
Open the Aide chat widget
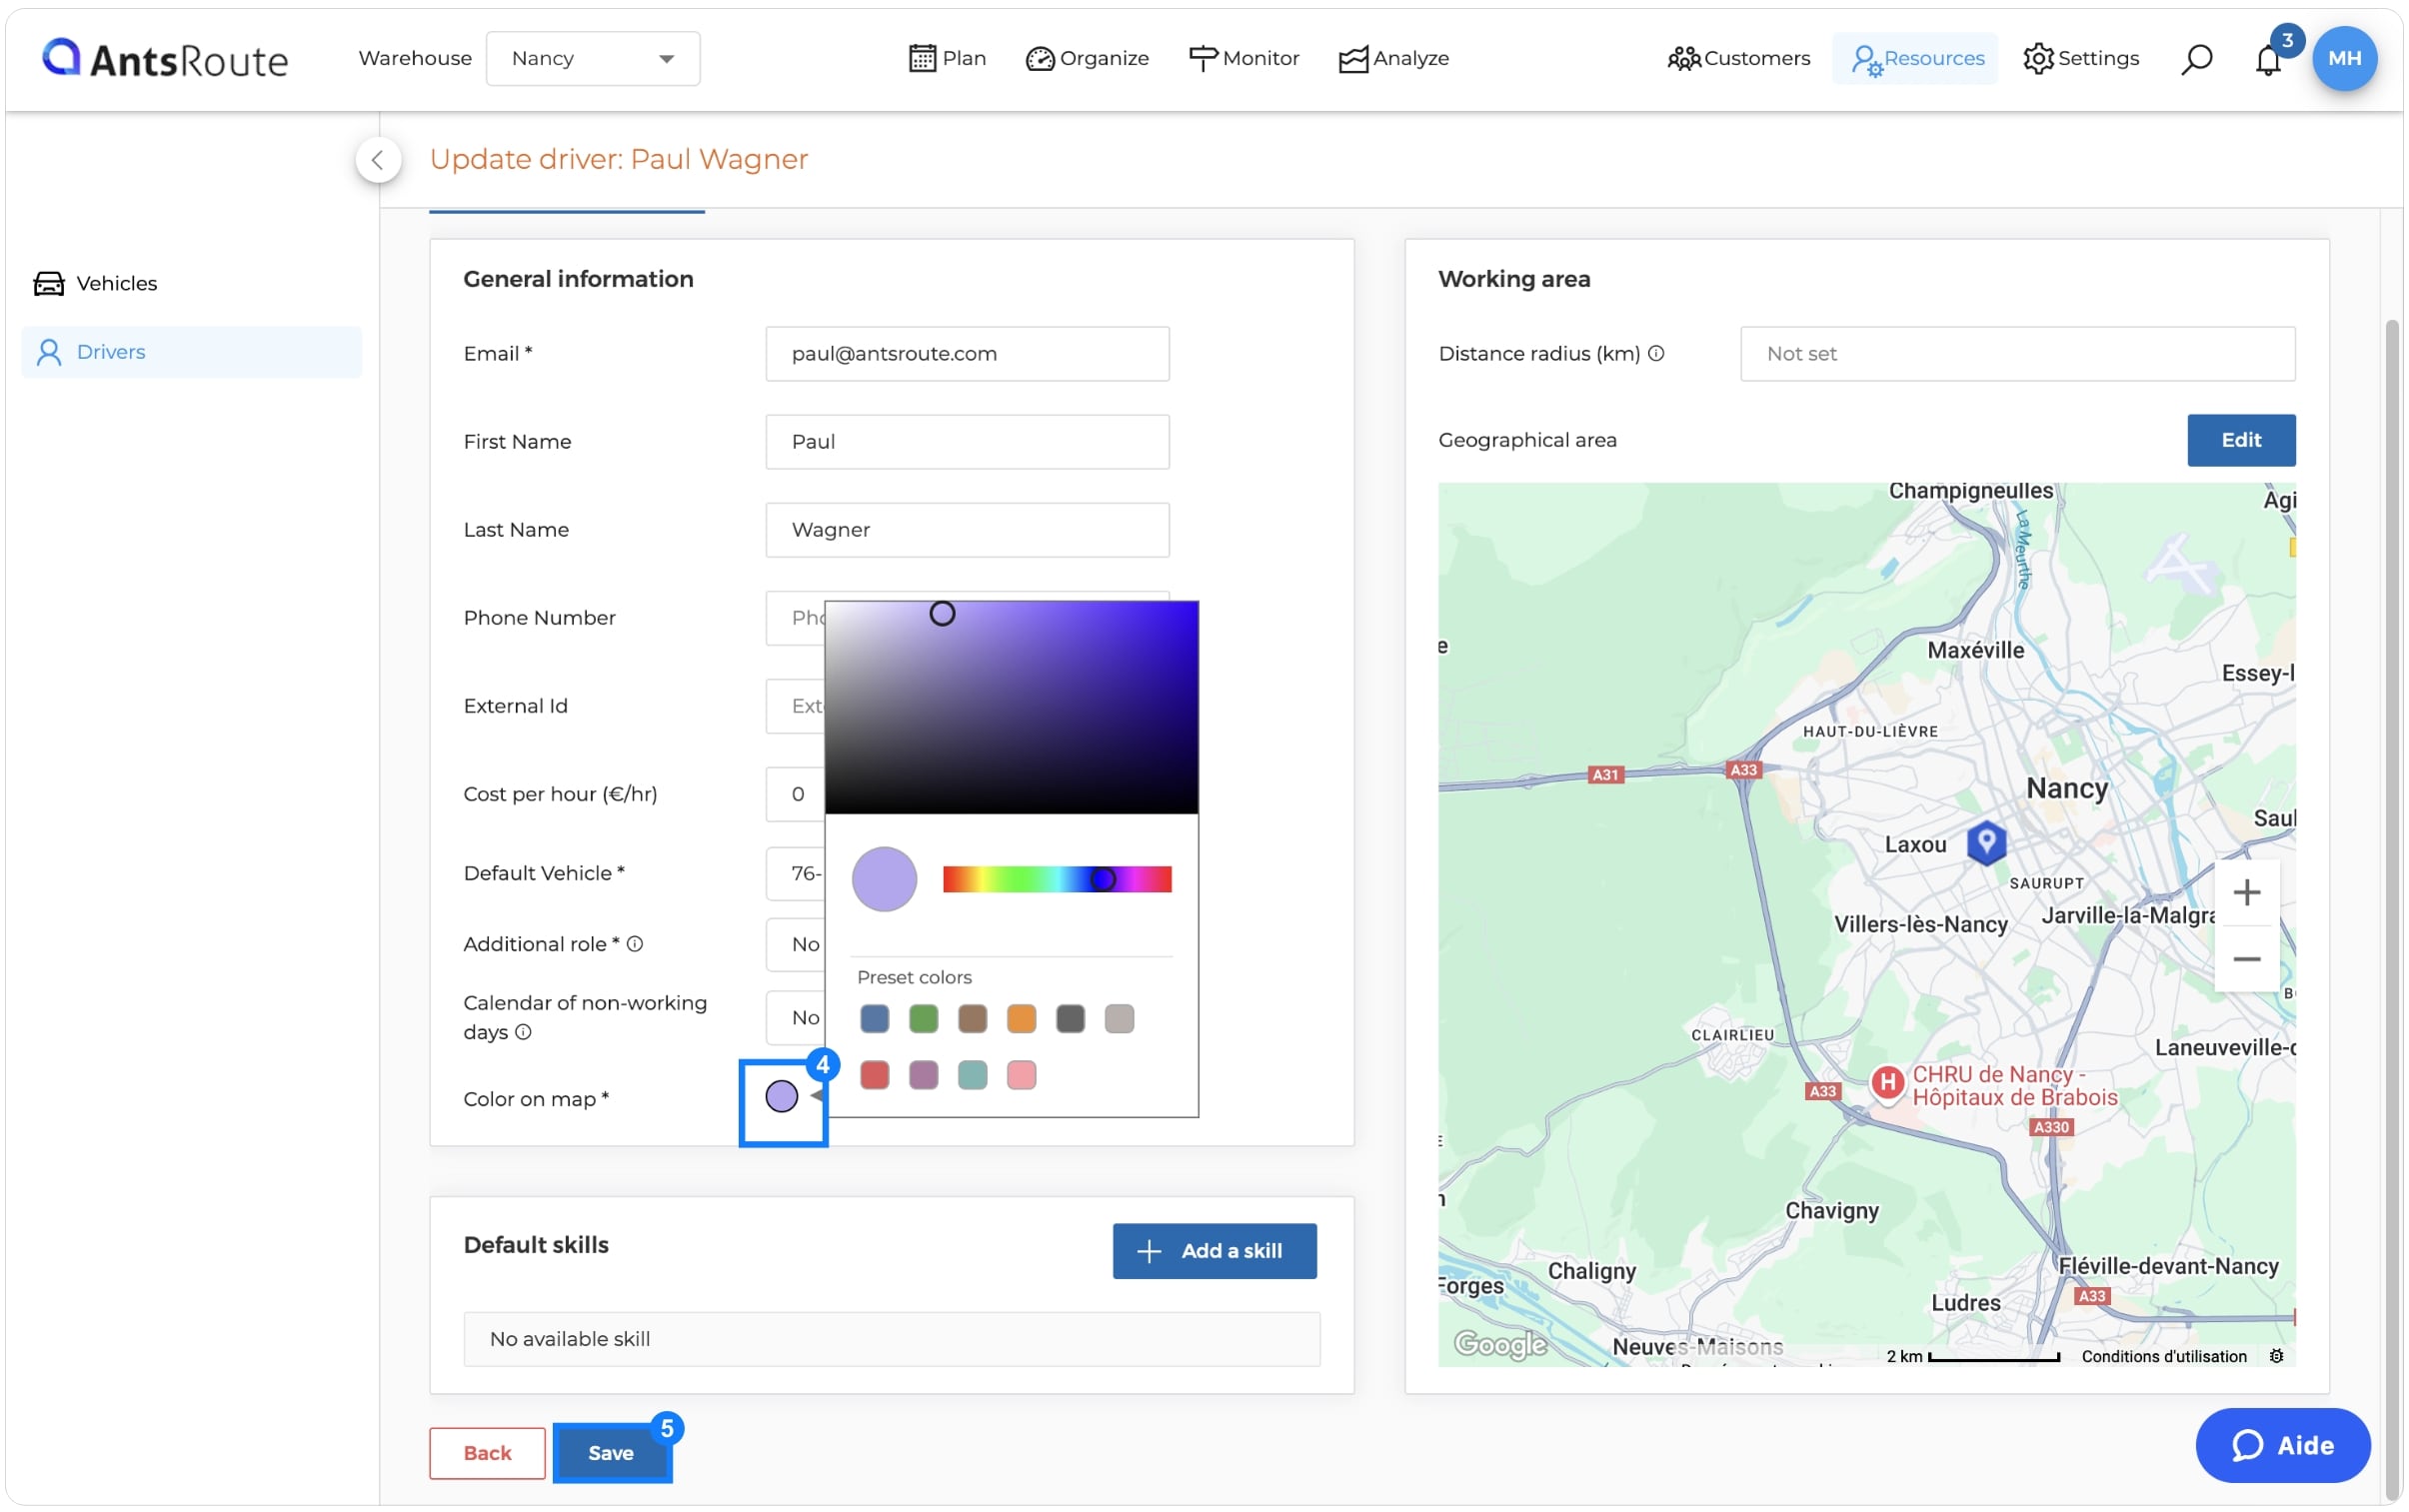coord(2282,1445)
